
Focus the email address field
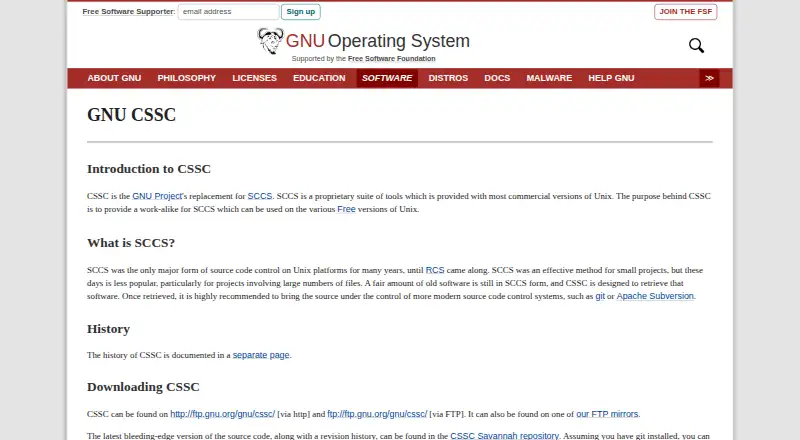229,12
